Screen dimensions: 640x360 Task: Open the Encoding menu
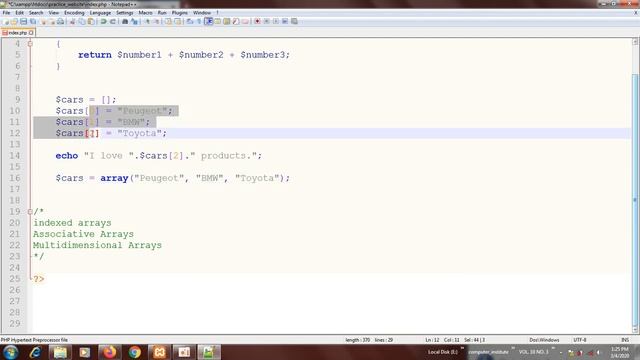74,13
